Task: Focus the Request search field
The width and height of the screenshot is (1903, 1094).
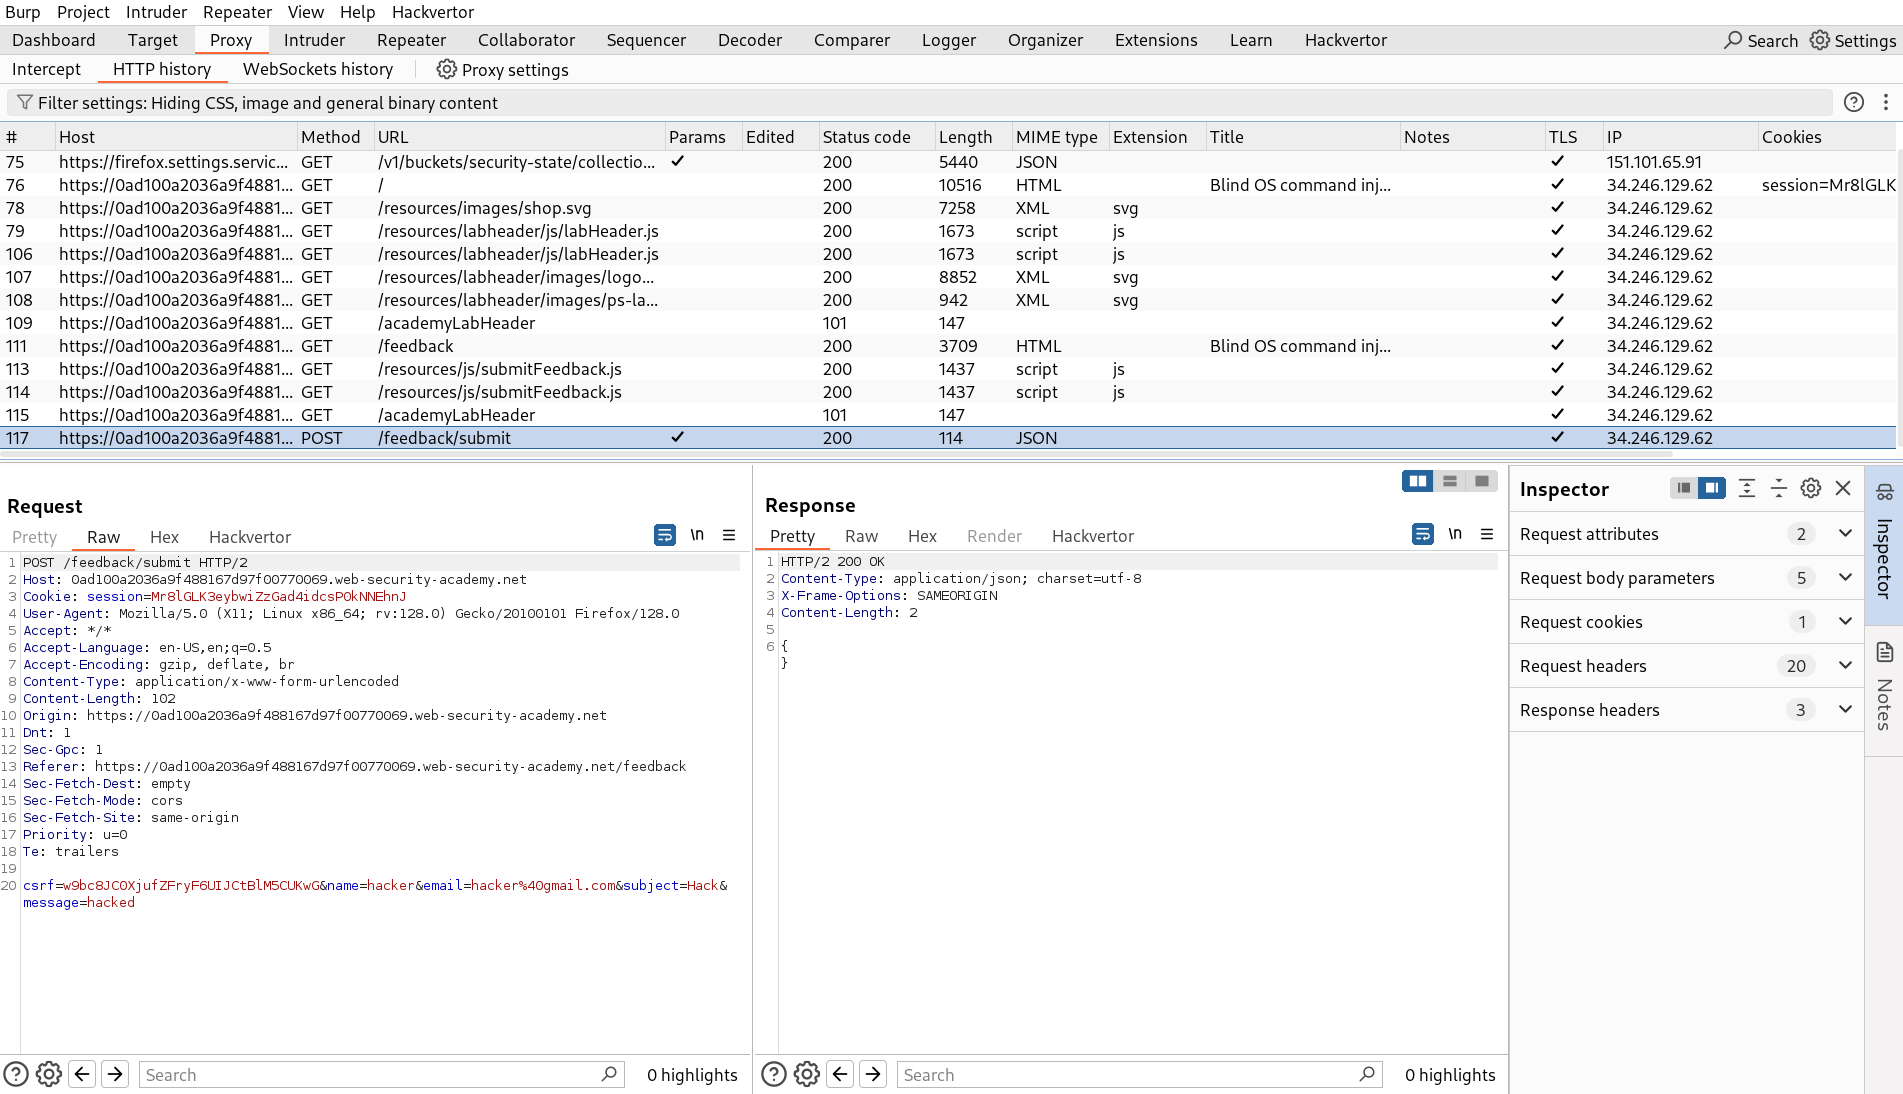Action: (382, 1075)
